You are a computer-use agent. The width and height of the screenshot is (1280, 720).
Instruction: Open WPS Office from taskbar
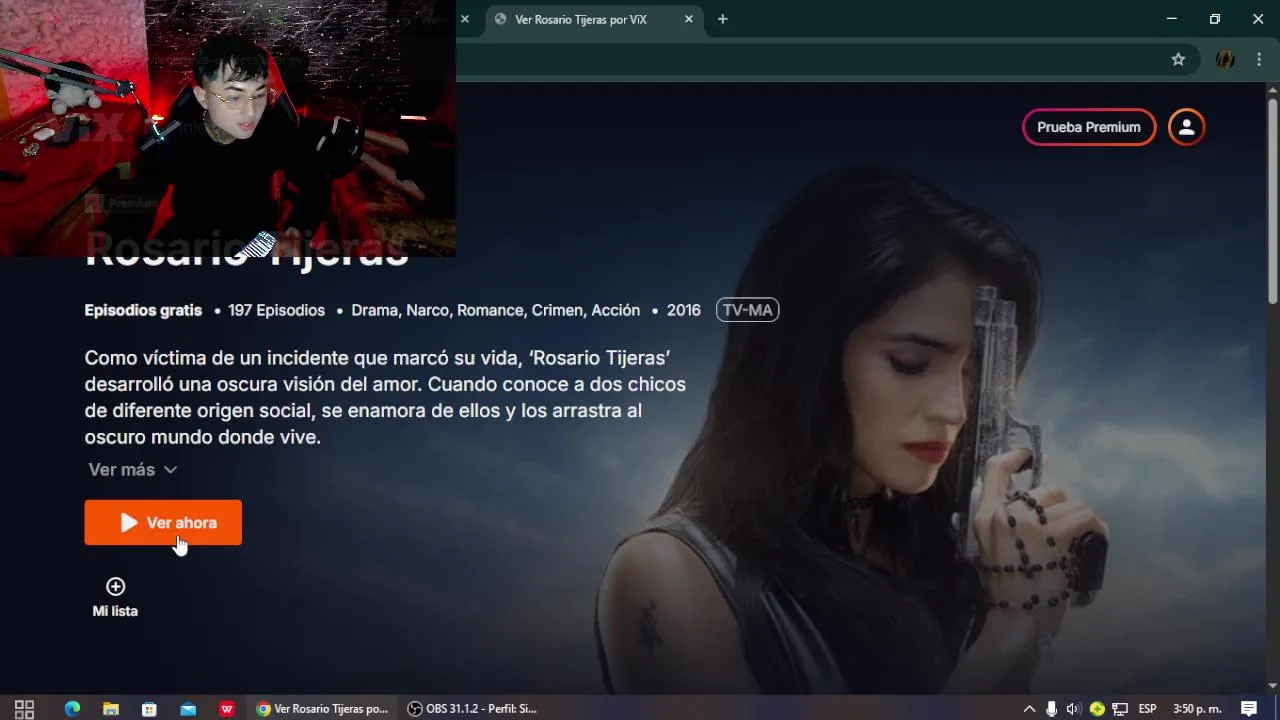point(227,709)
